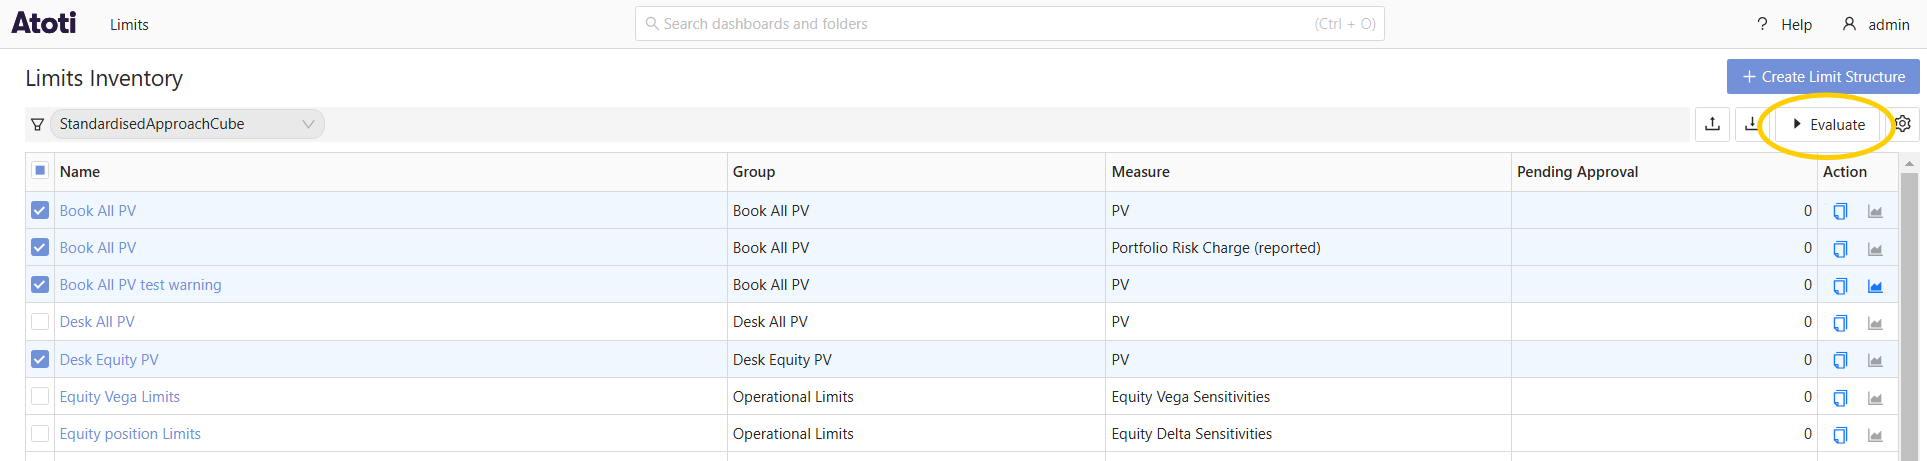Check the Desk All PV row checkbox

[40, 322]
